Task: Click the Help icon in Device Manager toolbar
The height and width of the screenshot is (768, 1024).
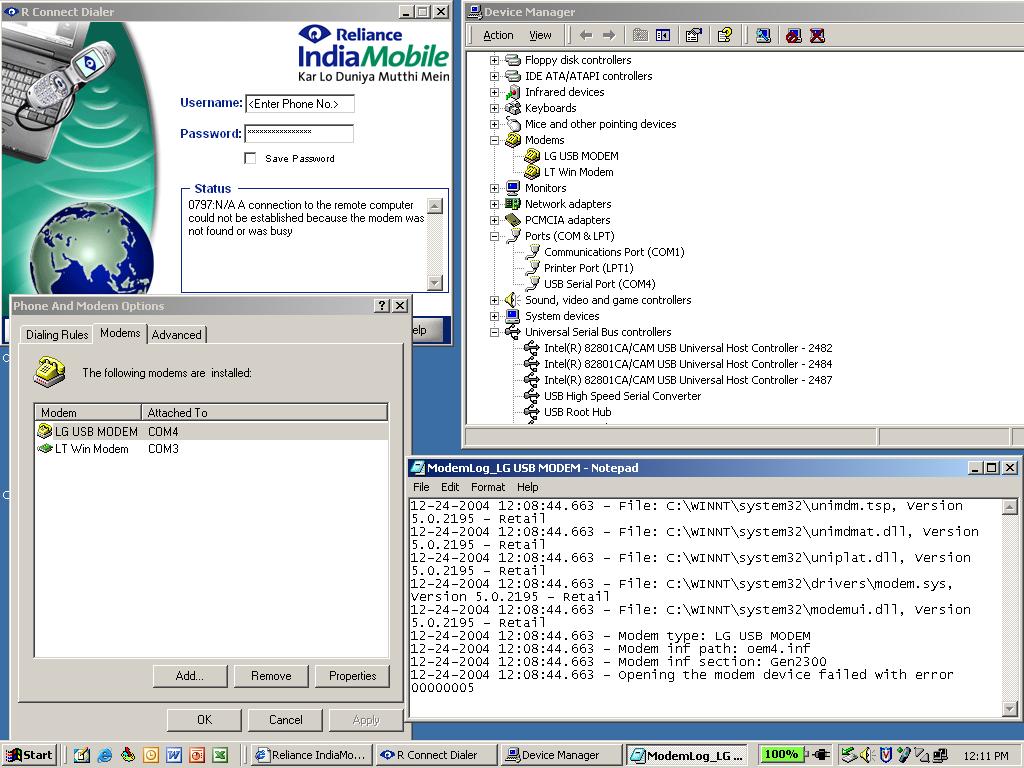Action: [725, 35]
